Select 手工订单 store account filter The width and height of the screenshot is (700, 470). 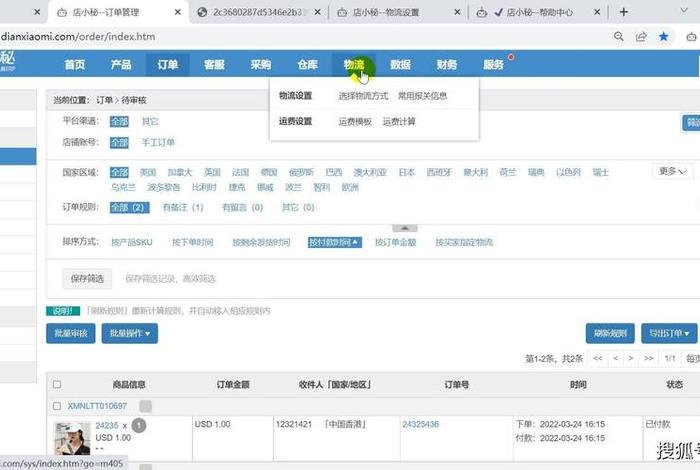pyautogui.click(x=158, y=142)
